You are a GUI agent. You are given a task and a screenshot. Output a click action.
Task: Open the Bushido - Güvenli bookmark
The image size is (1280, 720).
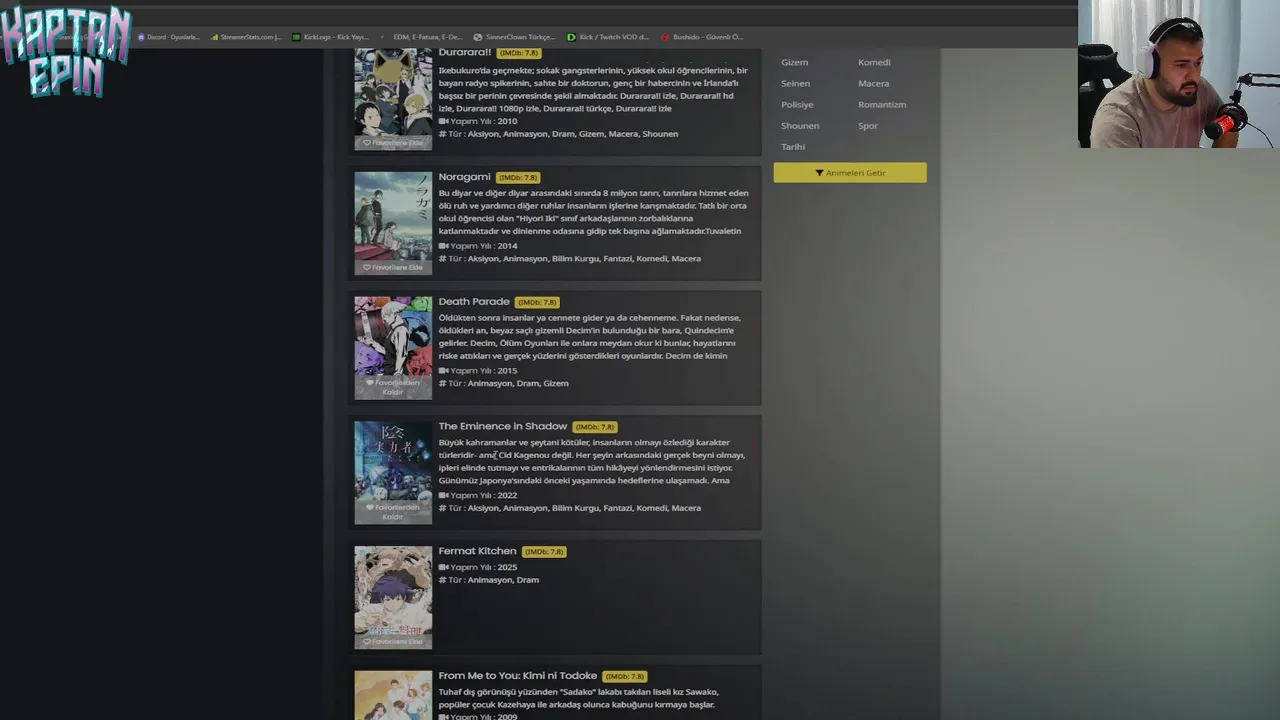click(702, 37)
